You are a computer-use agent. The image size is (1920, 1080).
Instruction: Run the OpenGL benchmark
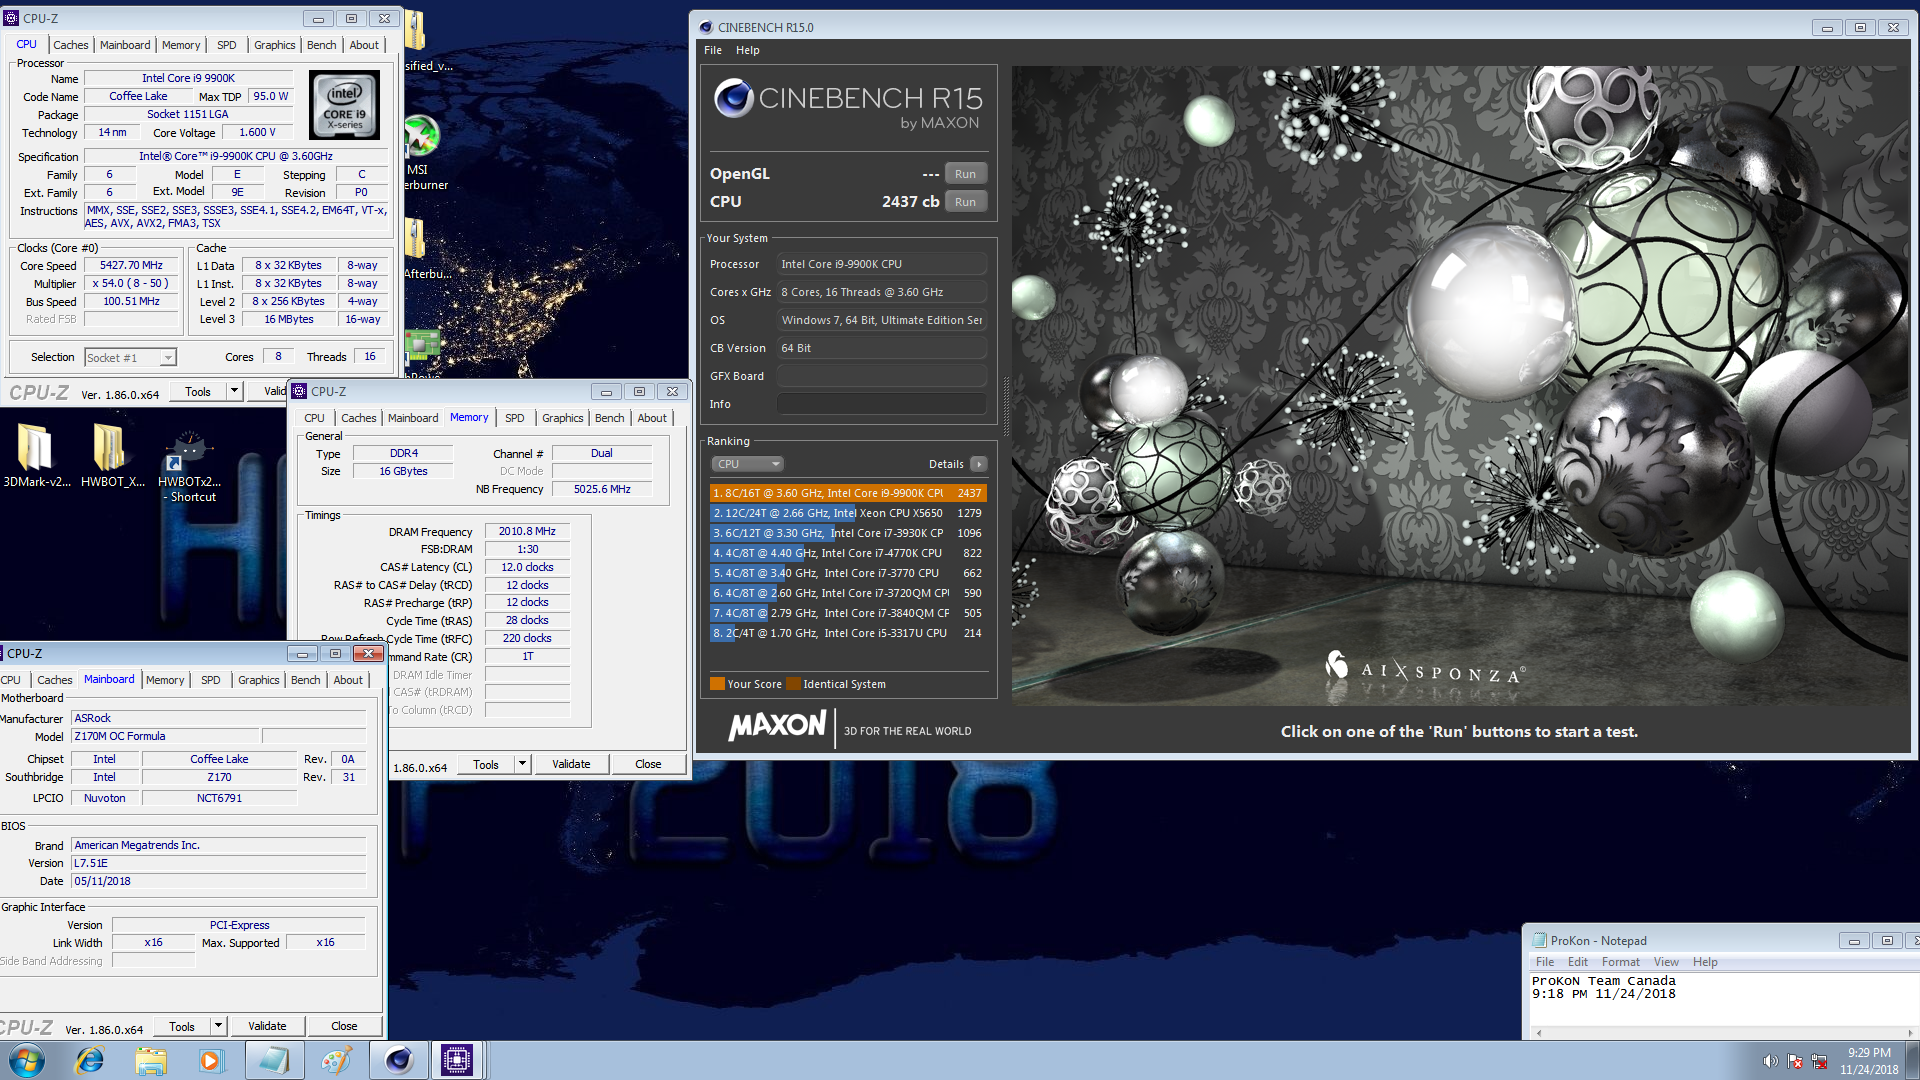(x=965, y=174)
